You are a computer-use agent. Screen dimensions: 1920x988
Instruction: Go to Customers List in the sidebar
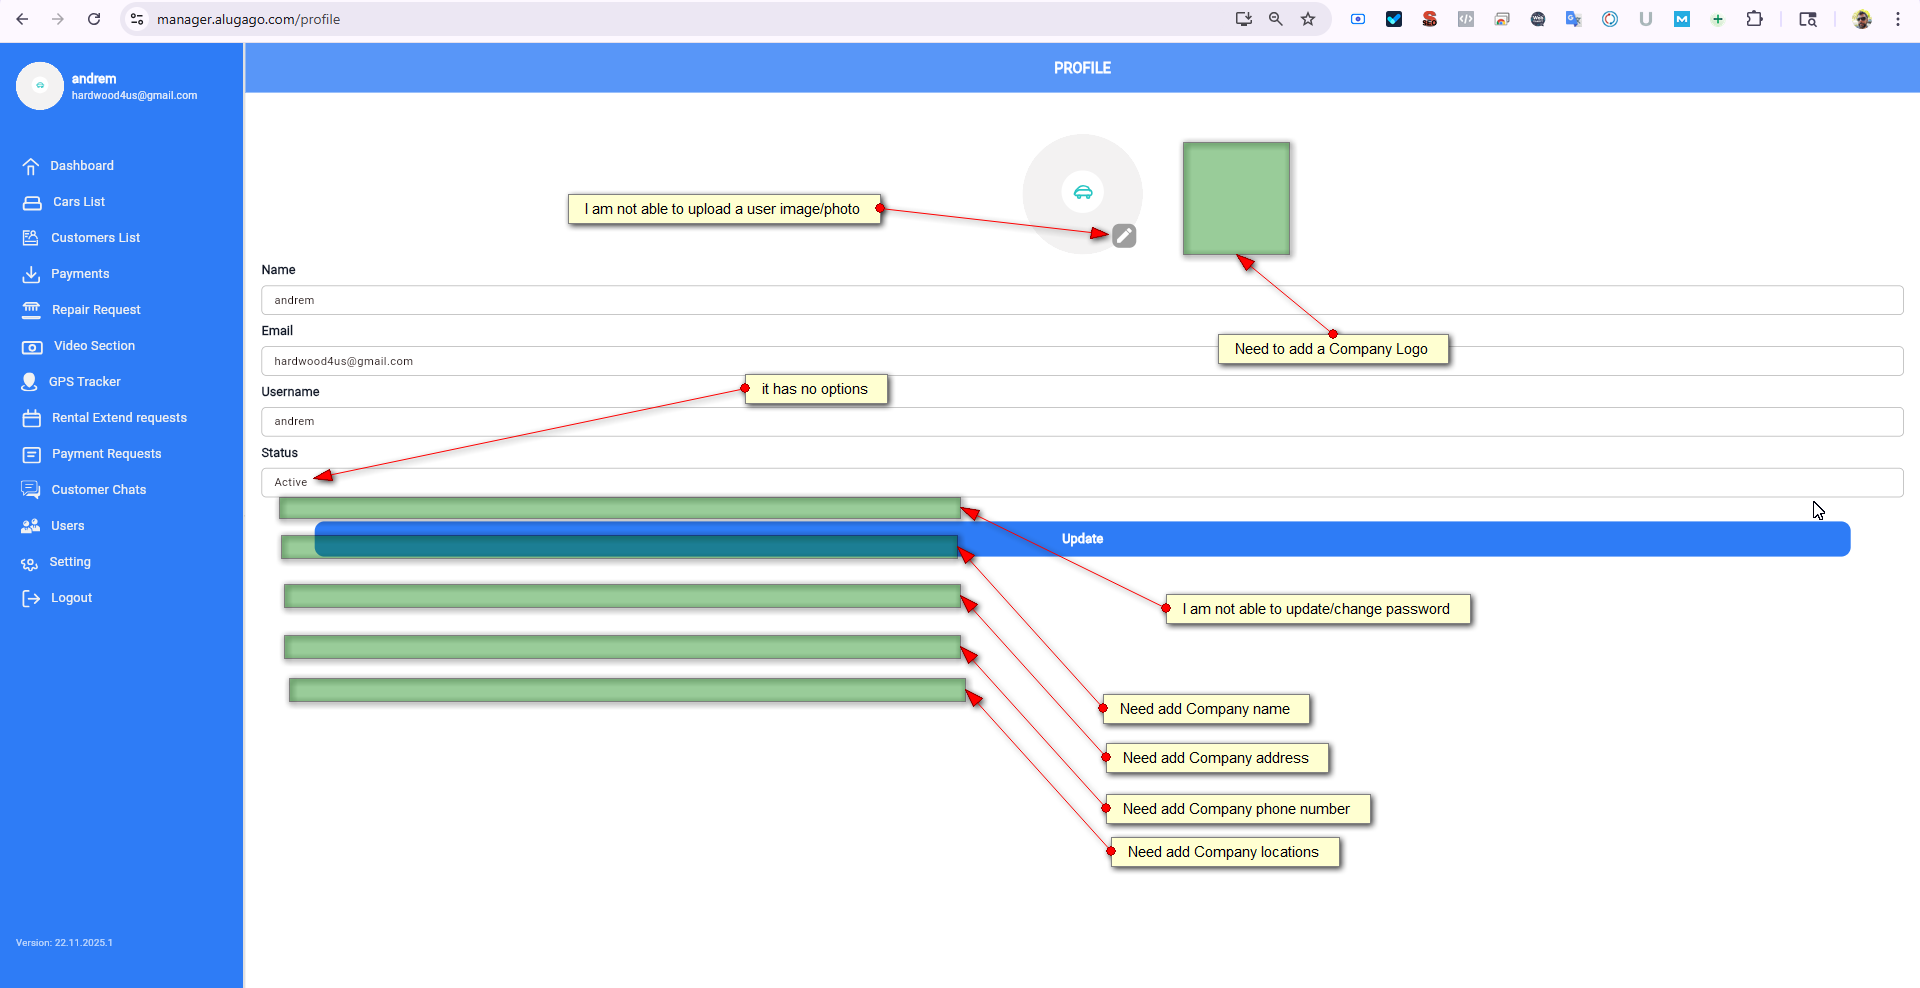[95, 238]
